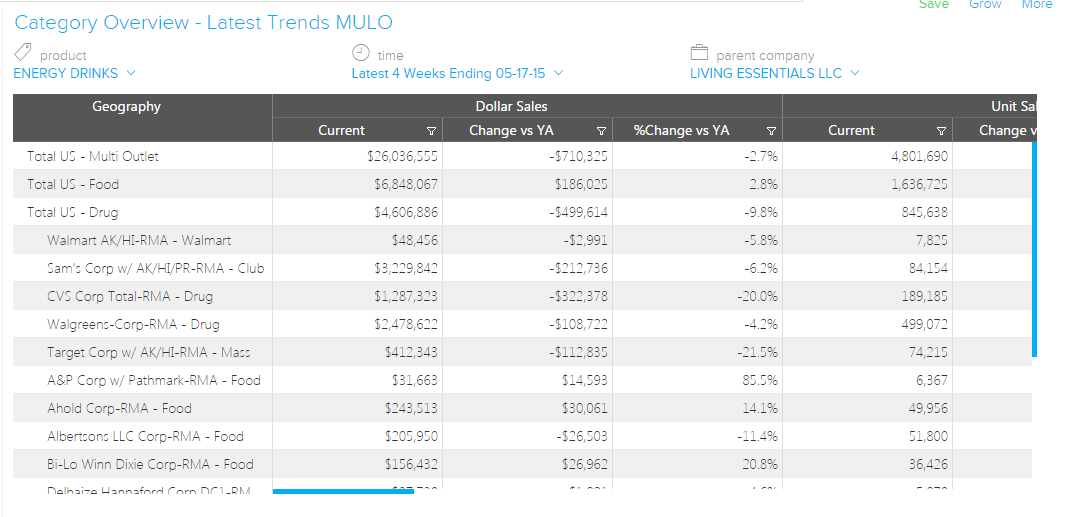Viewport: 1066px width, 517px height.
Task: Open filter on Dollar Sales Current column
Action: 431,131
